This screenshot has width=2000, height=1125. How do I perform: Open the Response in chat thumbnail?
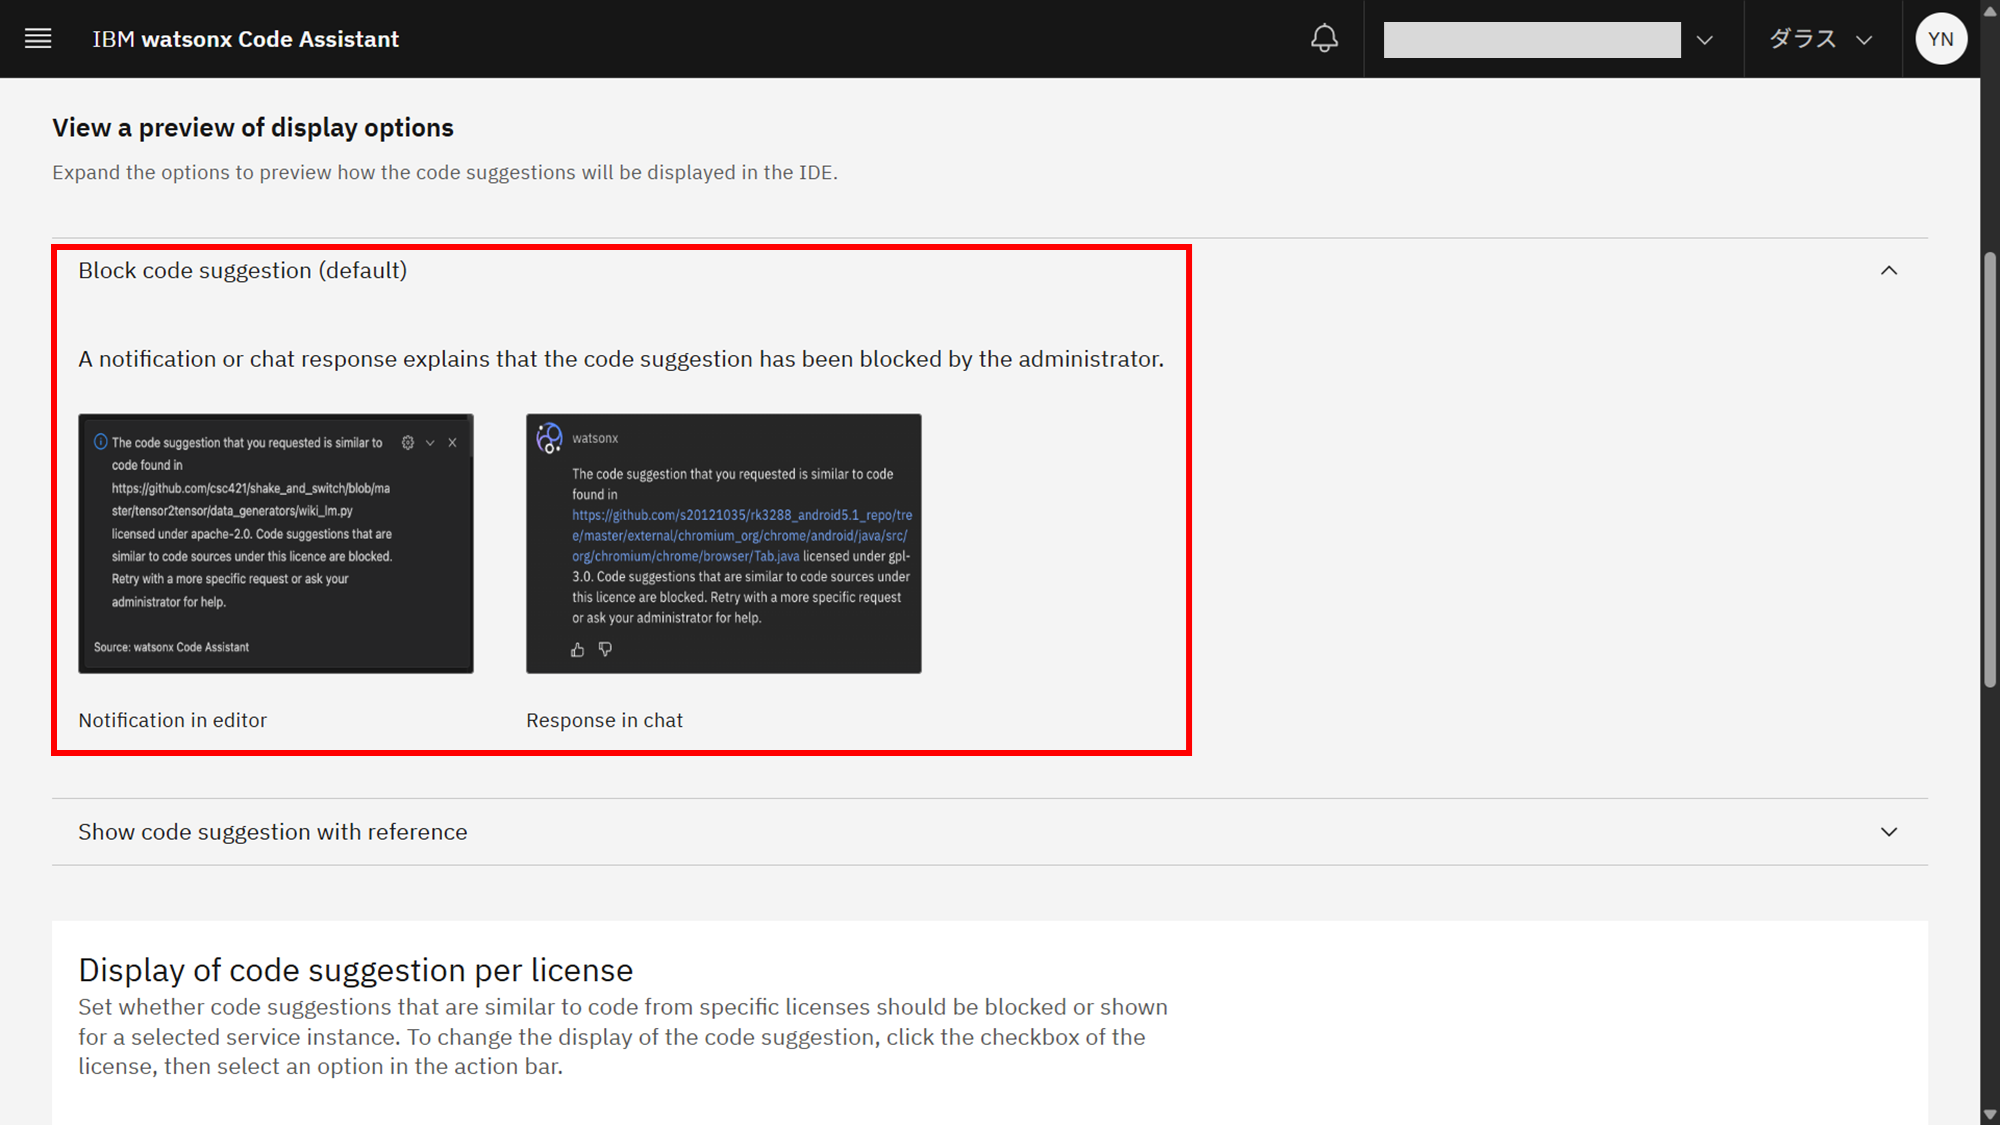pyautogui.click(x=723, y=543)
